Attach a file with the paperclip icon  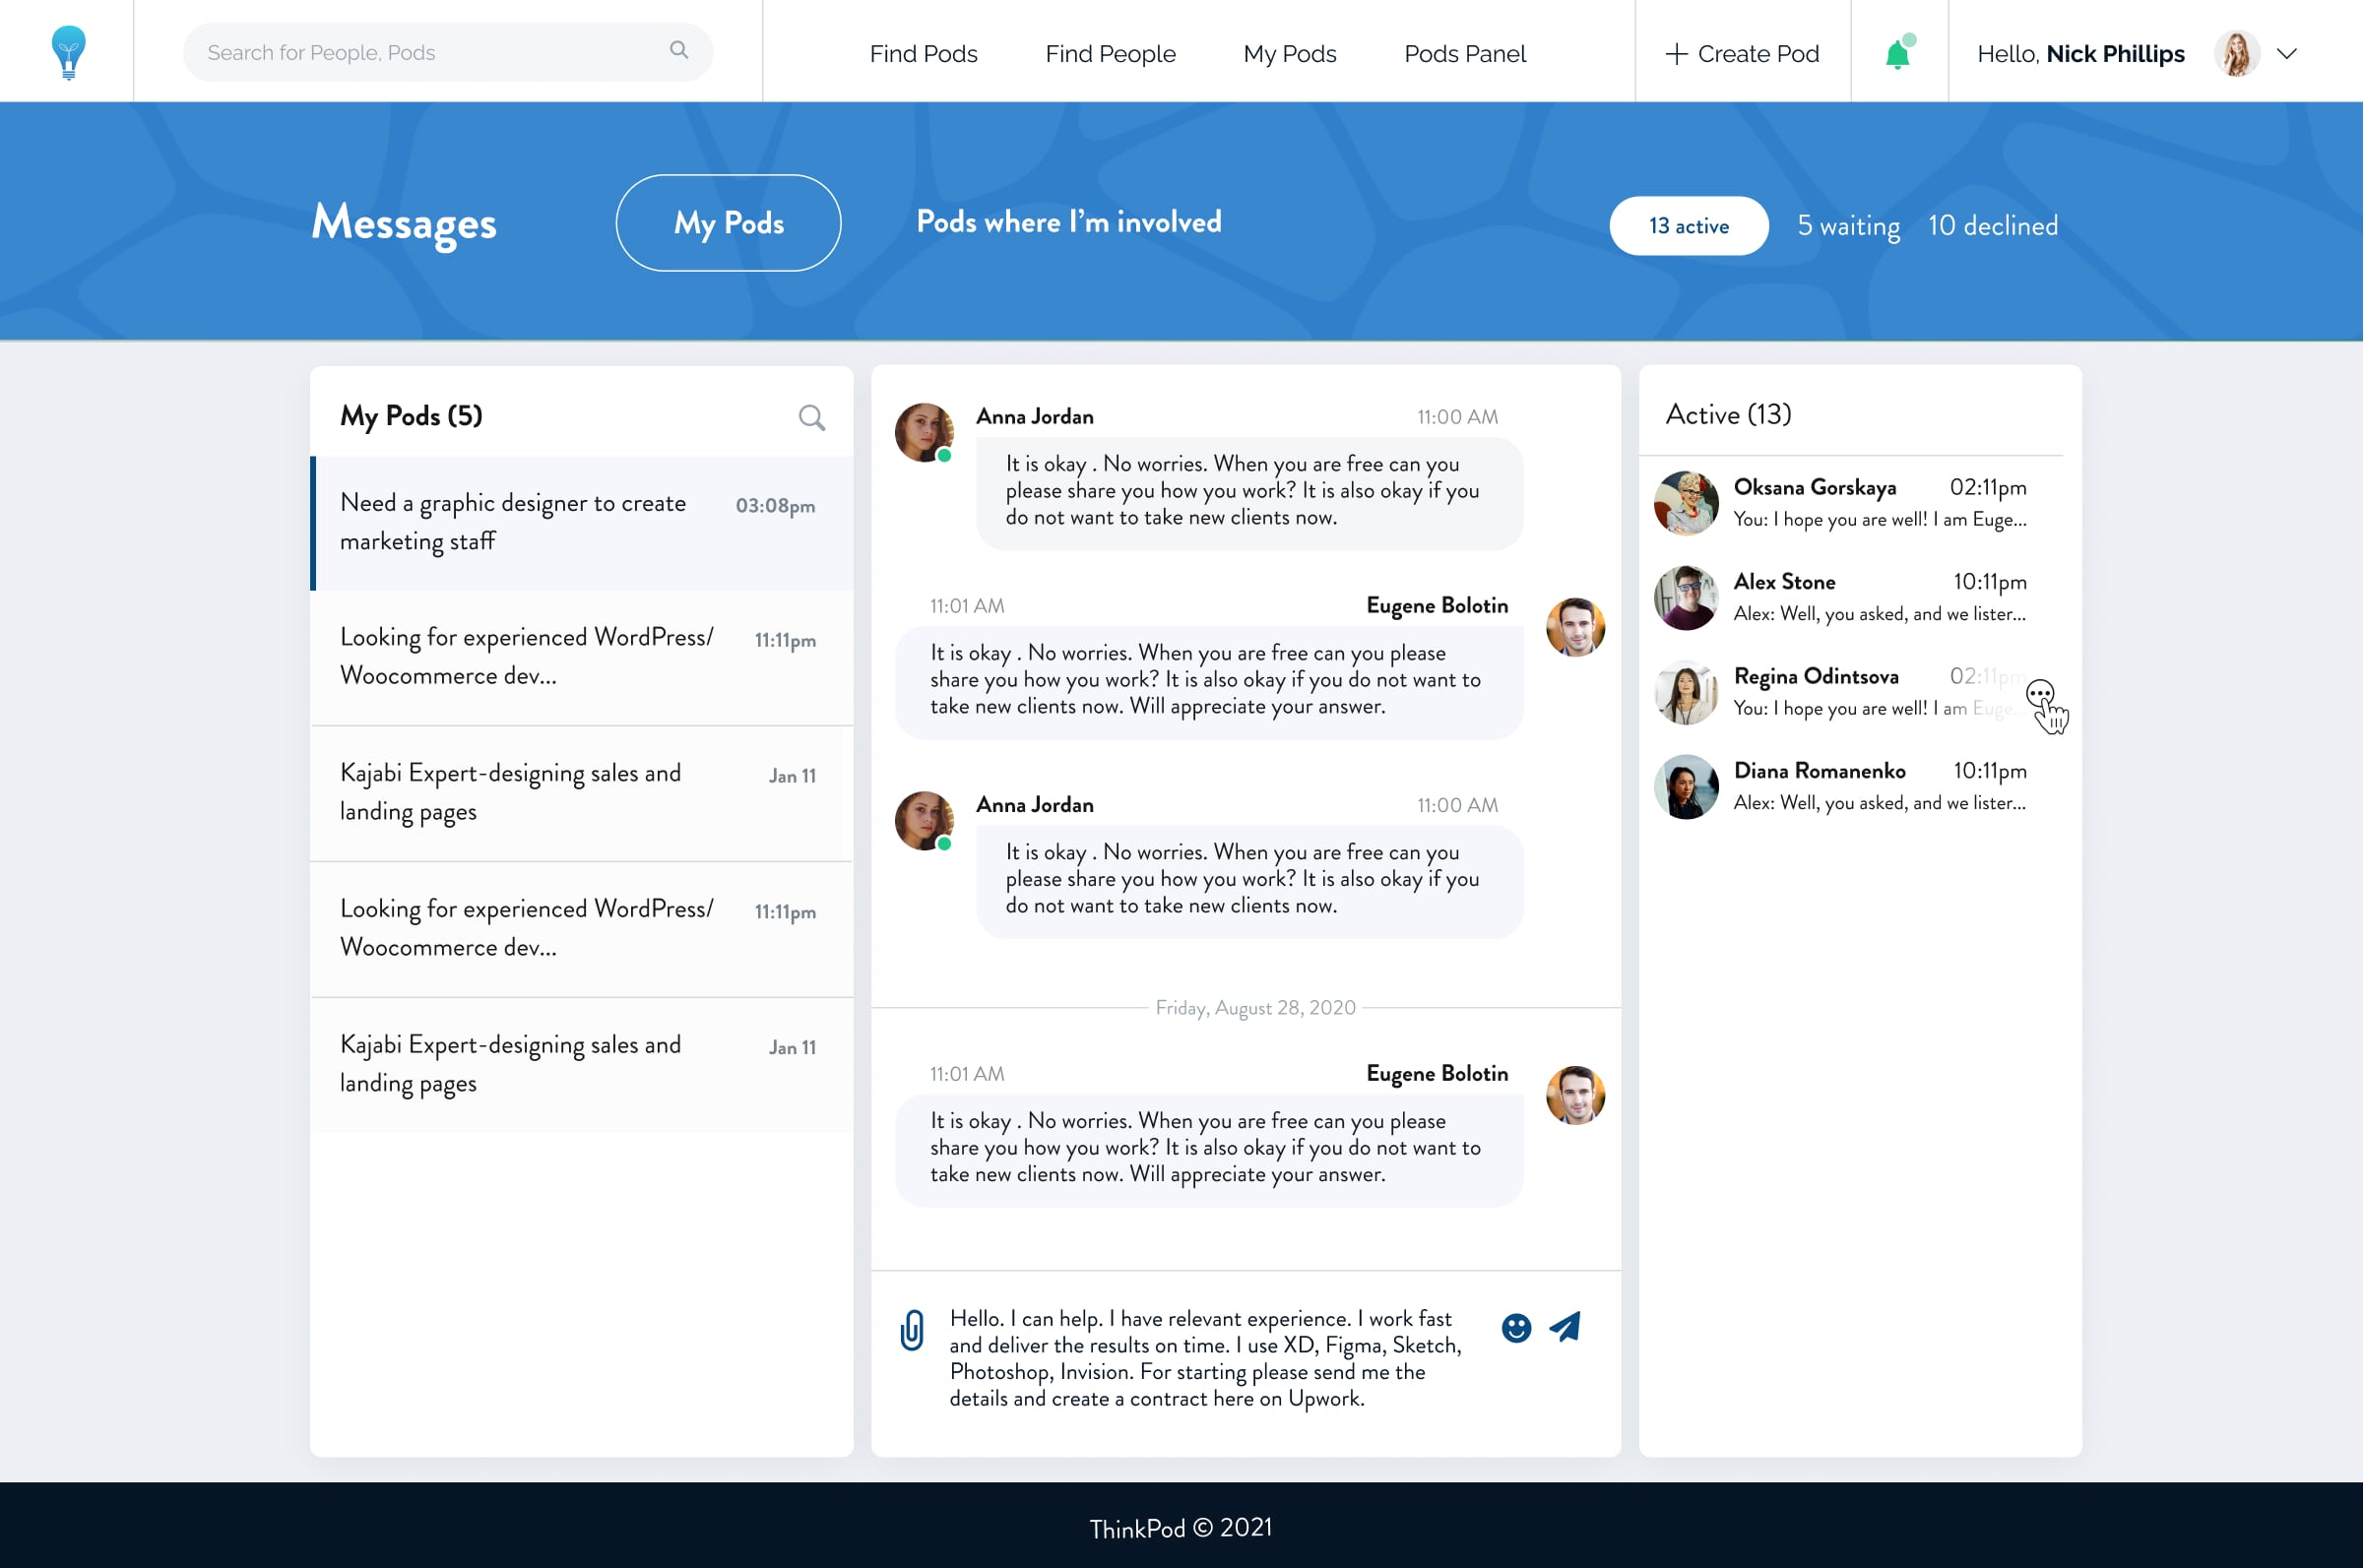(x=912, y=1330)
